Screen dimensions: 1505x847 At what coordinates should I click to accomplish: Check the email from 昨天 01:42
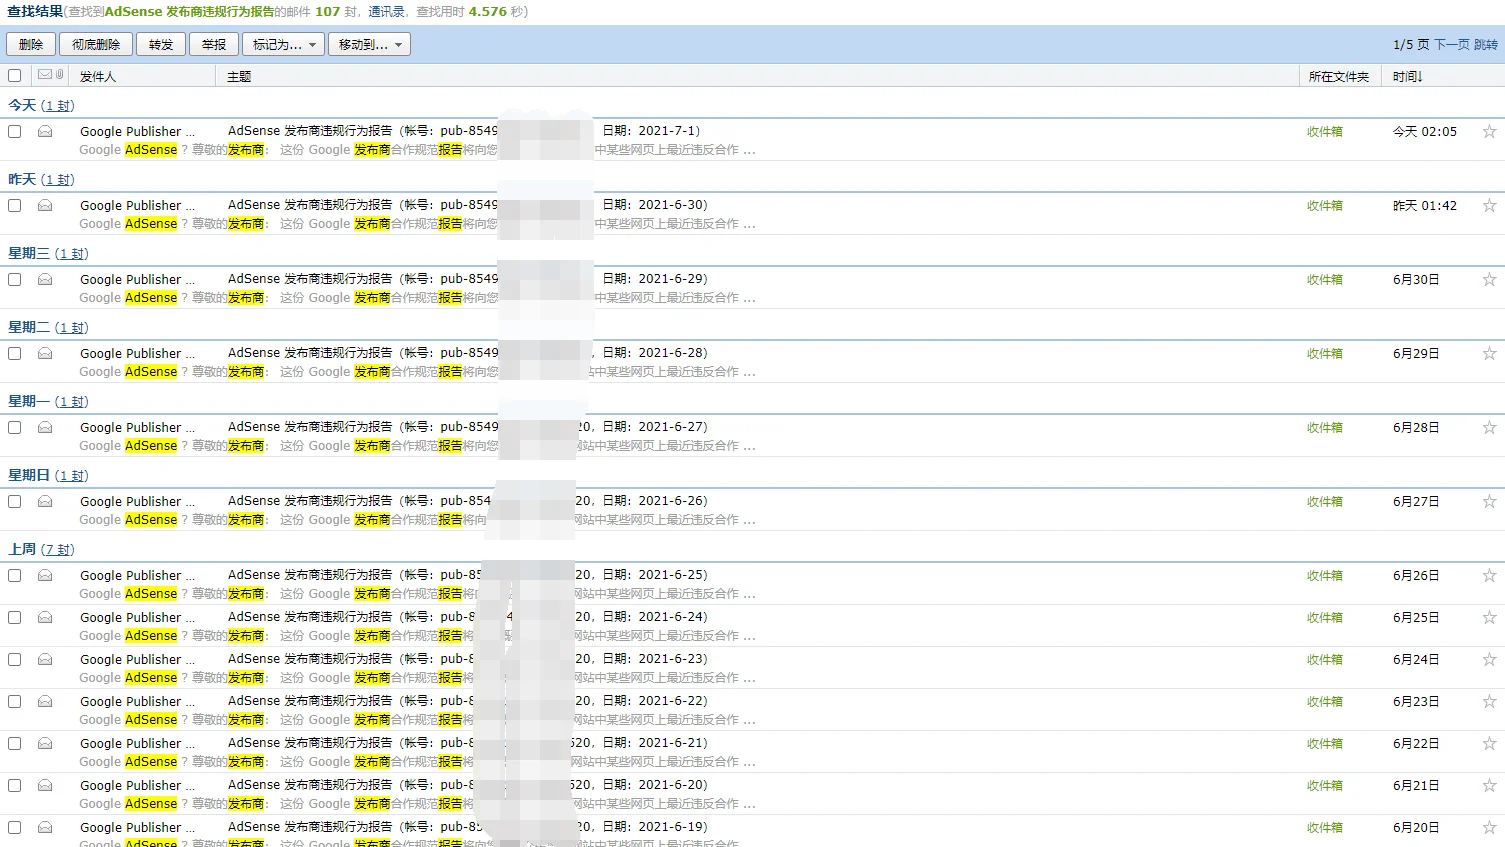click(14, 205)
